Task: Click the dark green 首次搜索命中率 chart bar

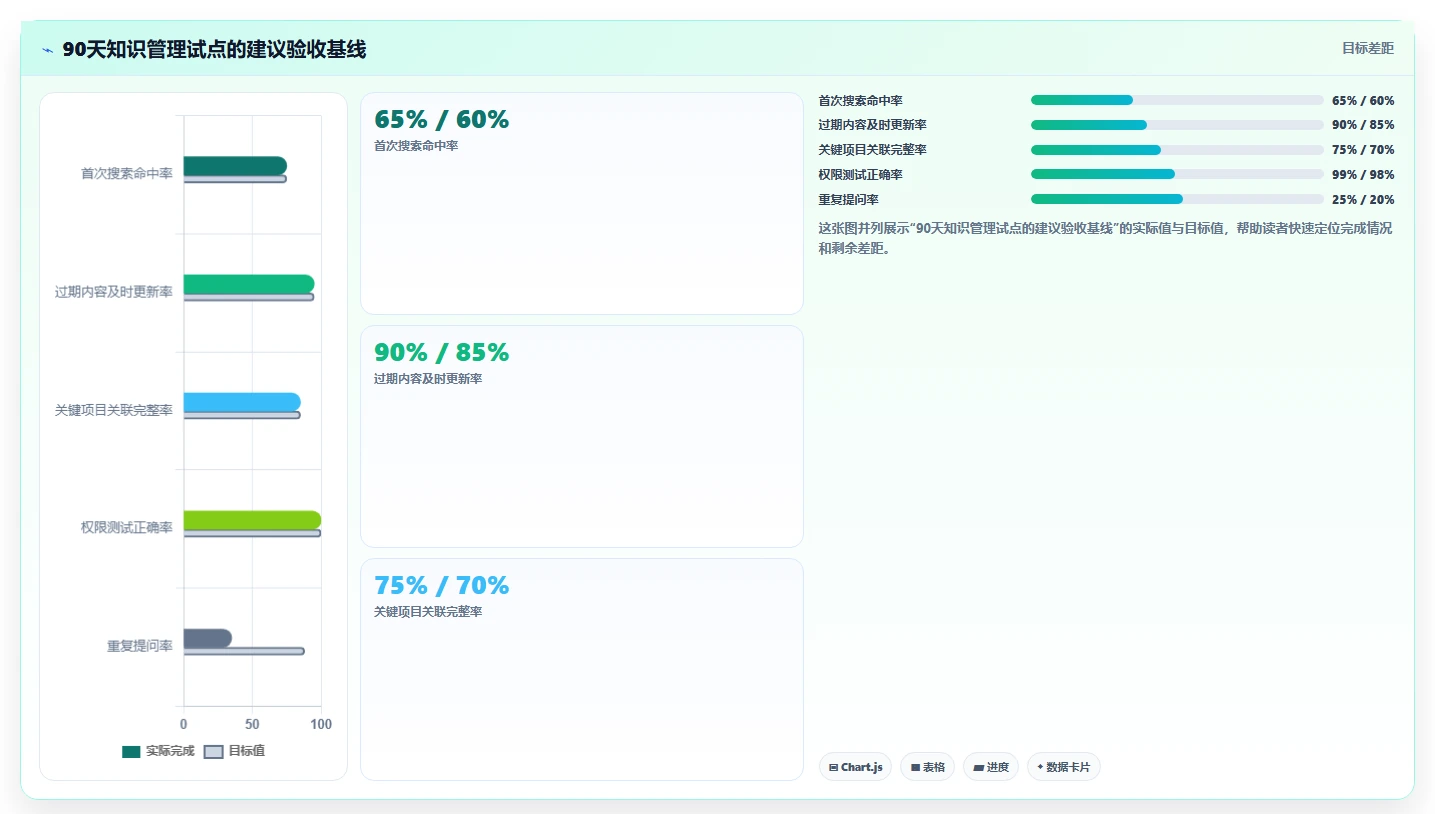Action: tap(235, 166)
